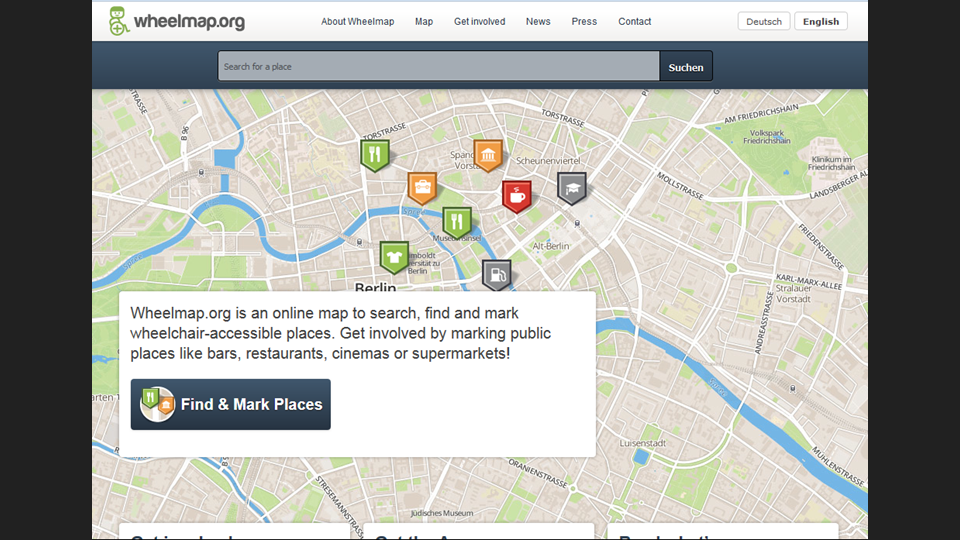
Task: Open About Wheelmap menu item
Action: [358, 21]
